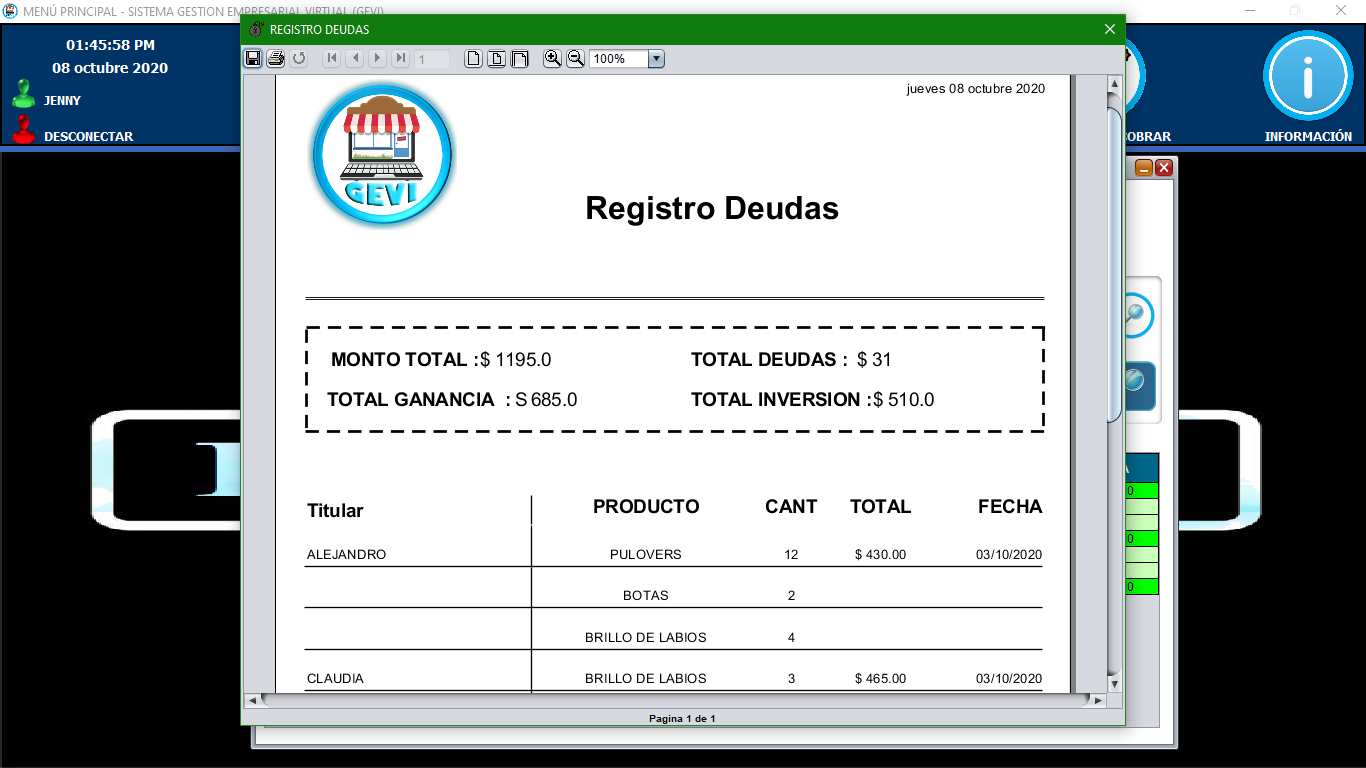This screenshot has width=1366, height=768.
Task: Zoom in on the report
Action: pos(552,59)
